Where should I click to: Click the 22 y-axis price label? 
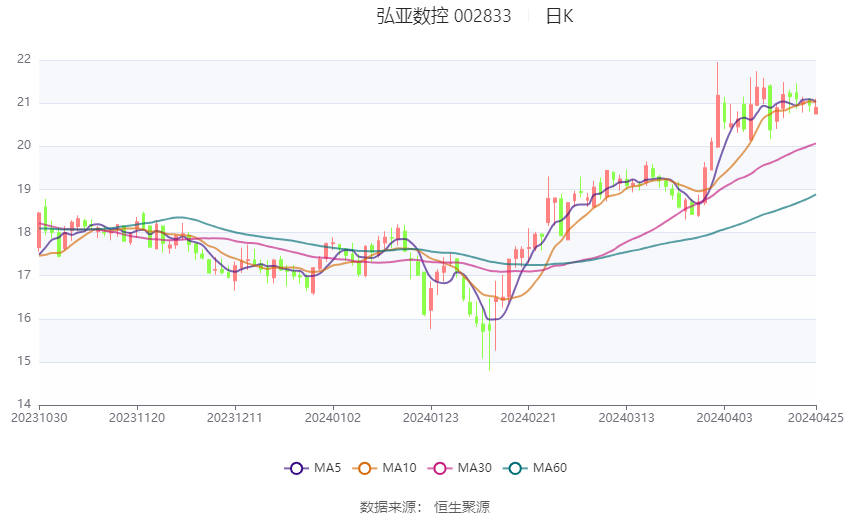coord(24,60)
